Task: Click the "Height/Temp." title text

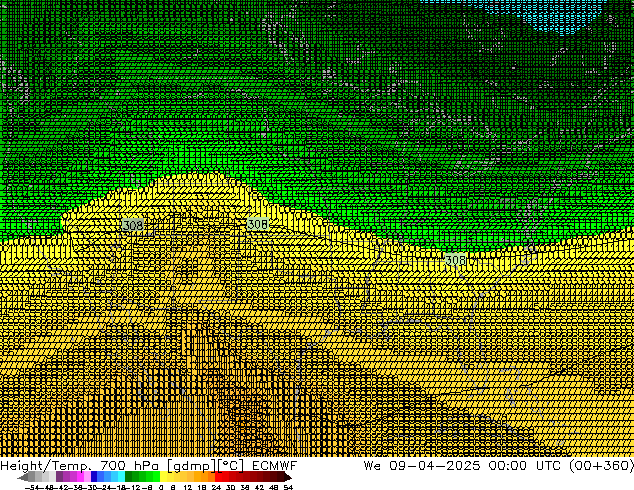Action: click(x=44, y=466)
